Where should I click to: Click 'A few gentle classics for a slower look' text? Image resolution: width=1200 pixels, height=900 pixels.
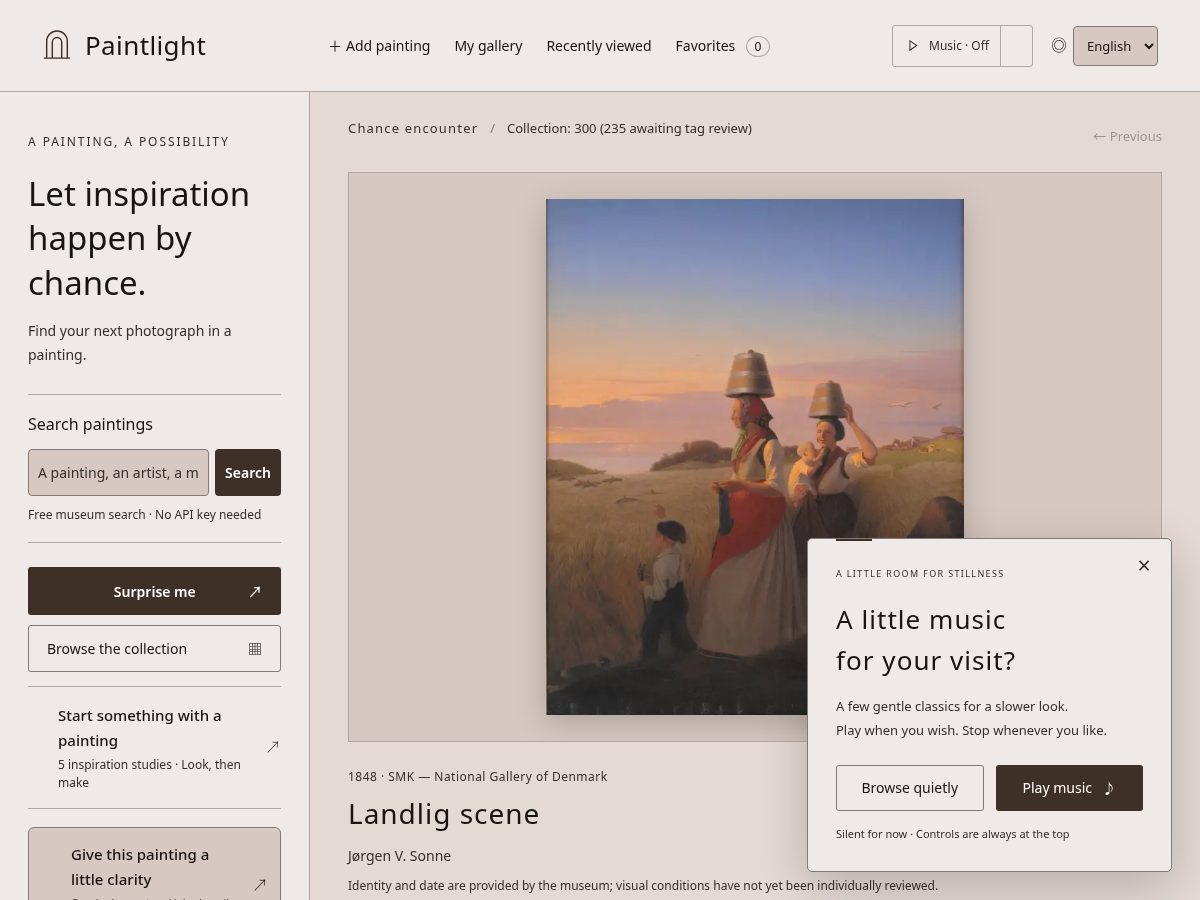click(952, 706)
